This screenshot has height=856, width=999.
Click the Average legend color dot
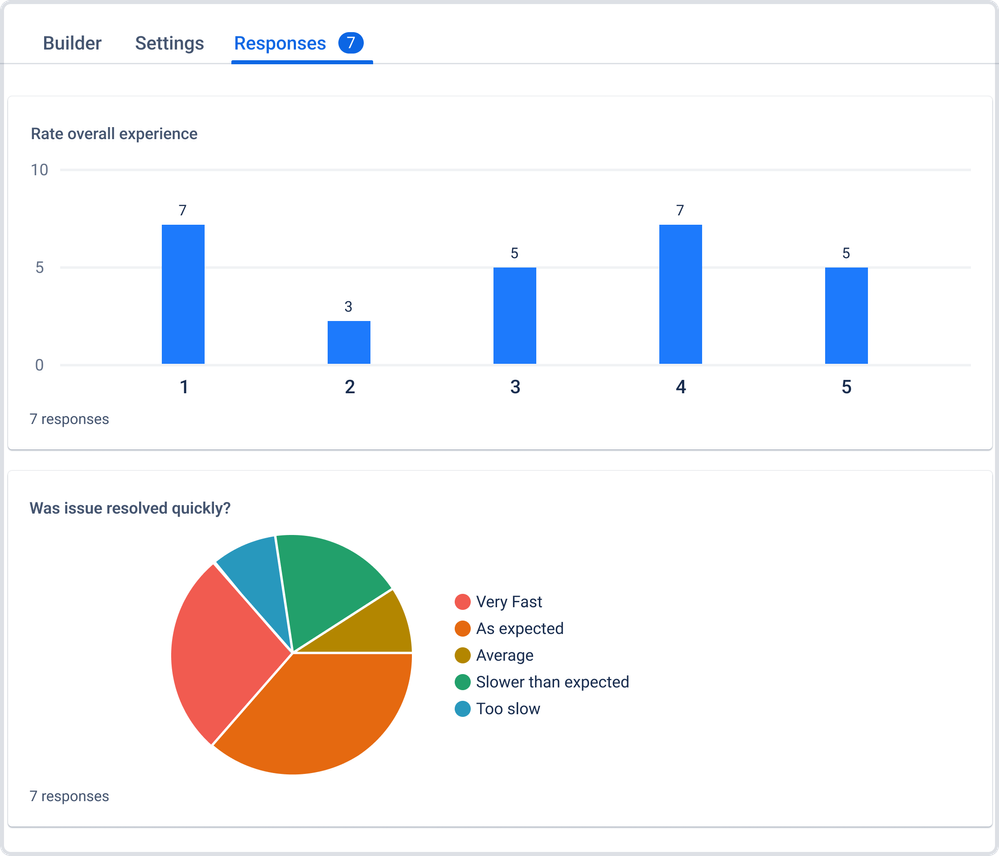point(463,655)
